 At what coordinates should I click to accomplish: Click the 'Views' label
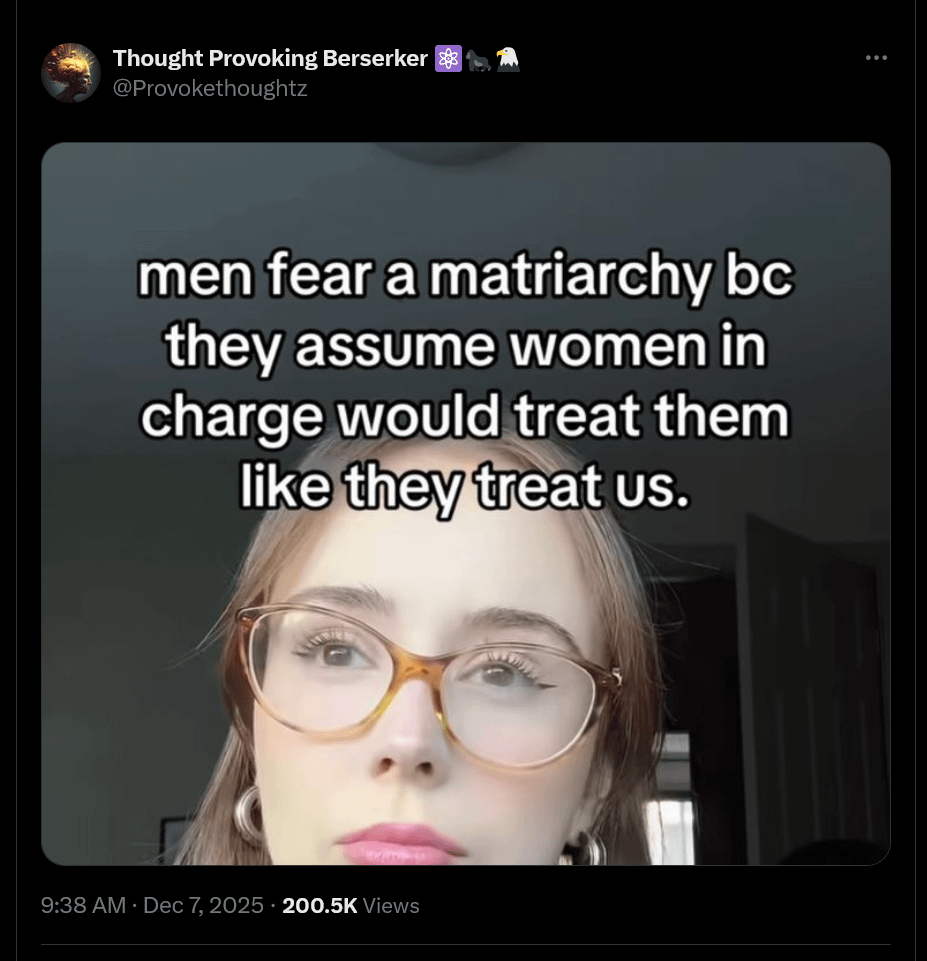click(x=391, y=905)
